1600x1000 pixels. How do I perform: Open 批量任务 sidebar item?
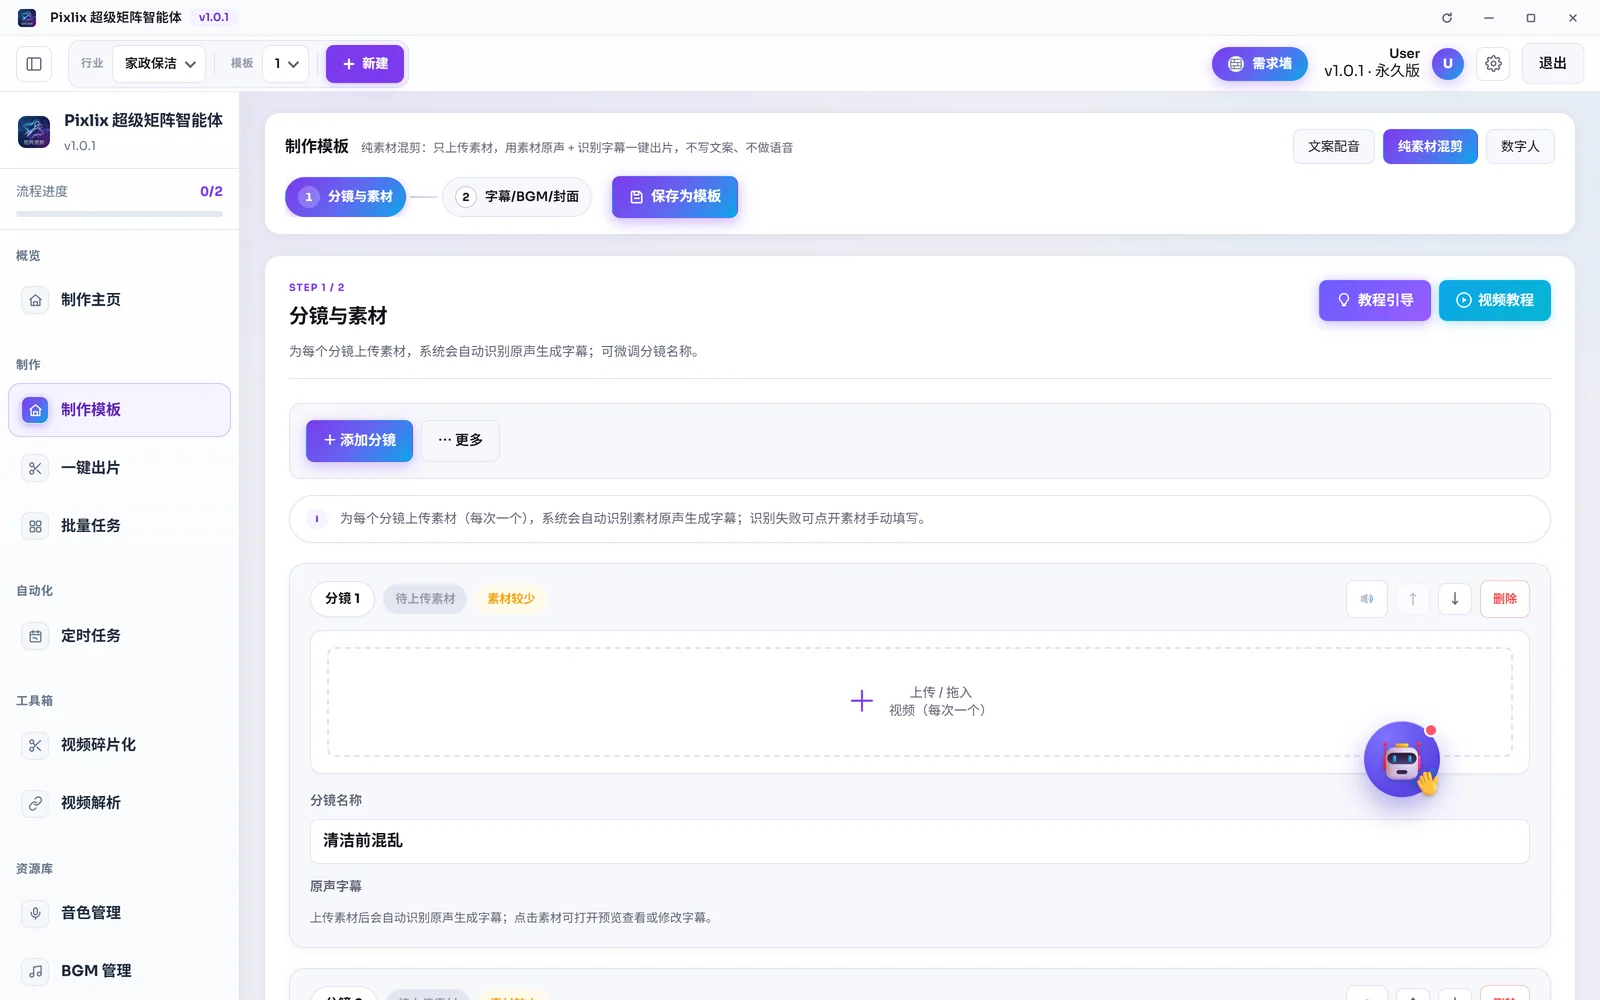pos(119,526)
